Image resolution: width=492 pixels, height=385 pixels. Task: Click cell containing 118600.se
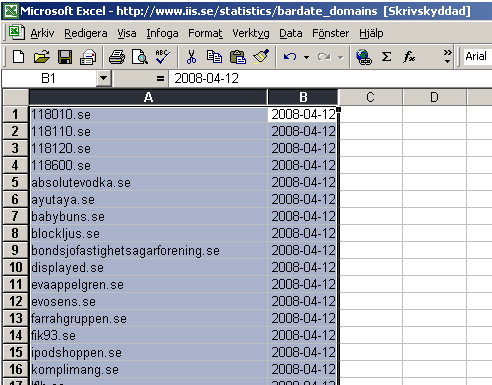point(148,165)
